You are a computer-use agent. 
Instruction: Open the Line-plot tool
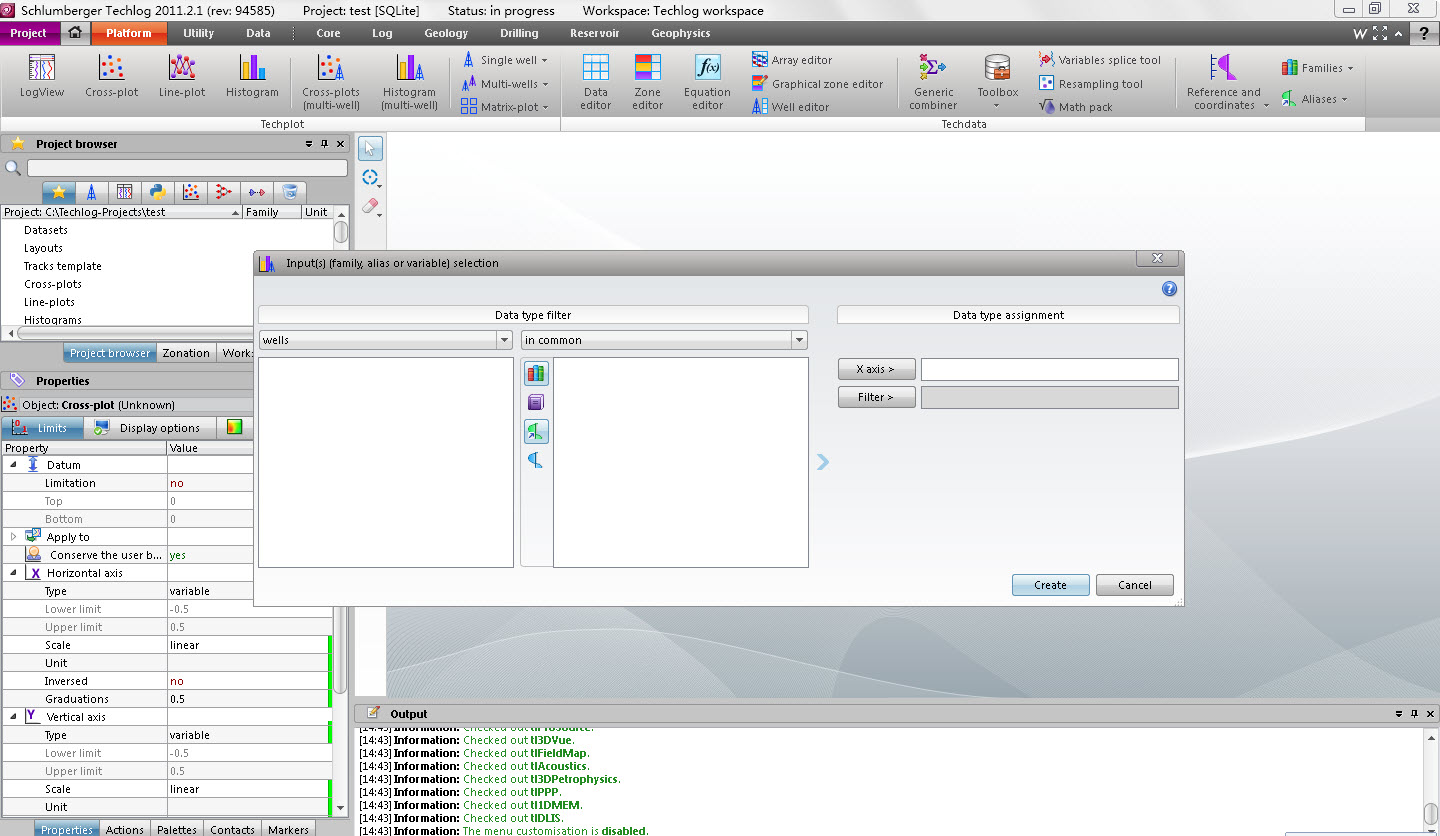[182, 76]
